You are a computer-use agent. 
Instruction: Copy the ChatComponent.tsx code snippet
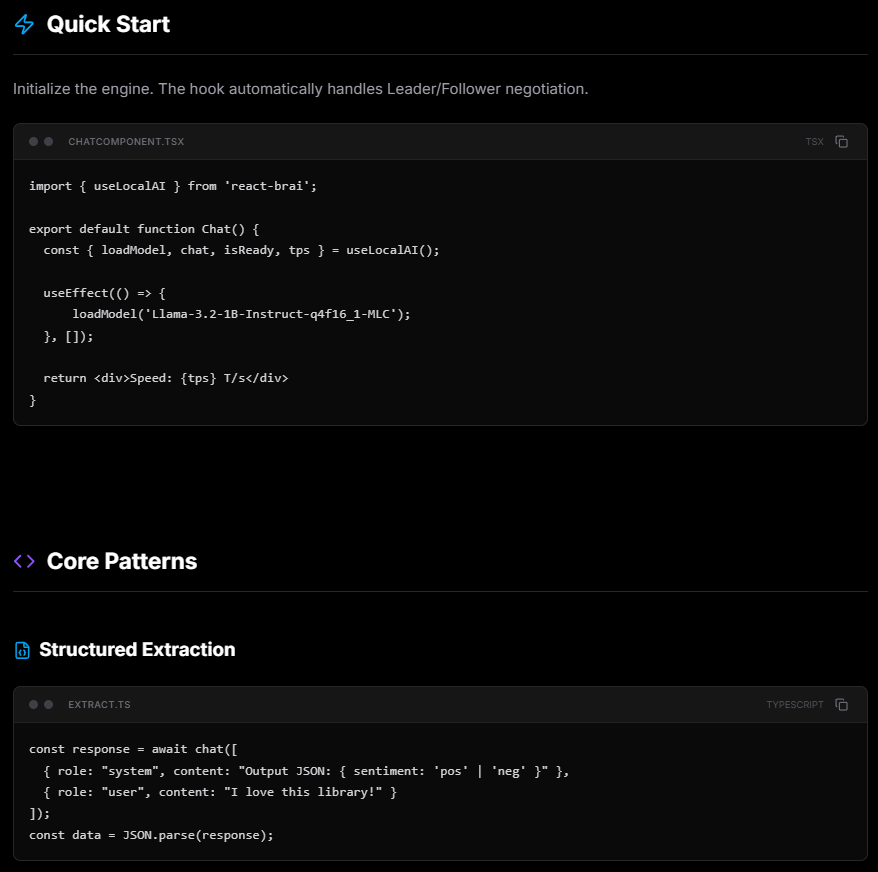pyautogui.click(x=841, y=141)
